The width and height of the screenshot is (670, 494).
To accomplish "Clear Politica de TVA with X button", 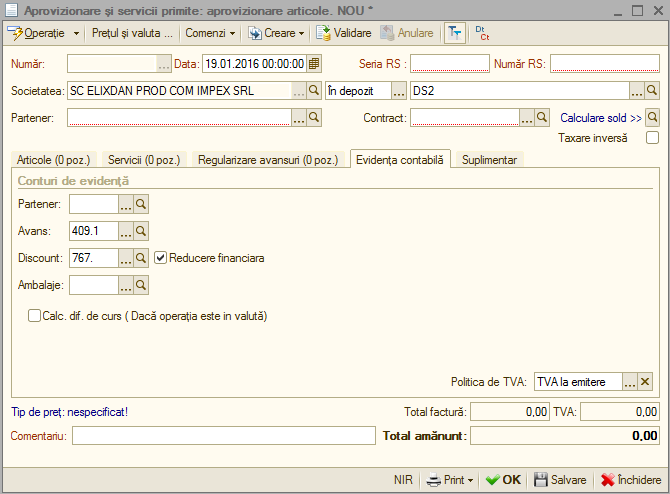I will pyautogui.click(x=645, y=381).
